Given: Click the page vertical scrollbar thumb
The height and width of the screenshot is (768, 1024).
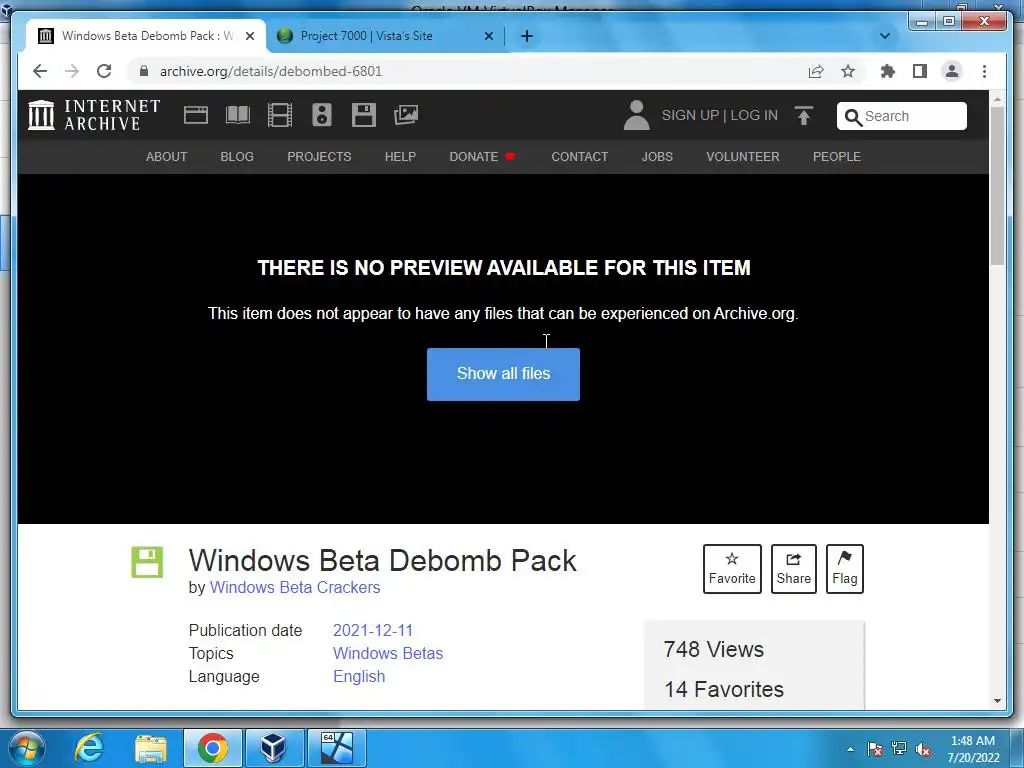Looking at the screenshot, I should [x=997, y=185].
